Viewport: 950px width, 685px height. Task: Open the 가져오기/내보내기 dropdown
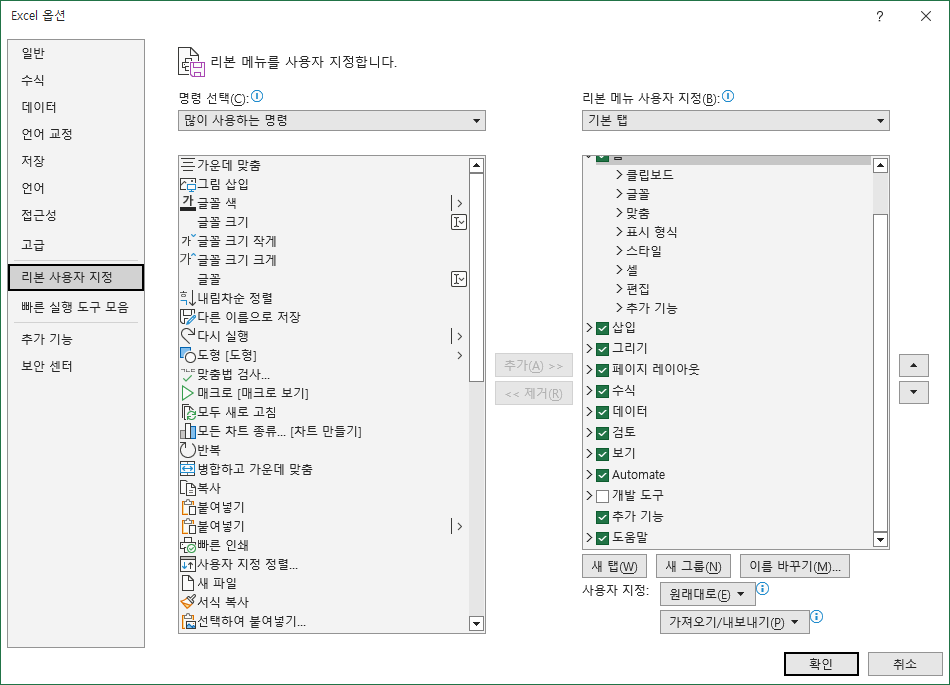(x=734, y=622)
